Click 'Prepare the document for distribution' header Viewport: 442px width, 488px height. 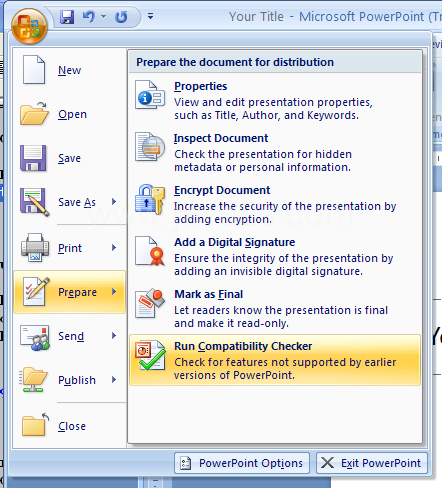tap(235, 62)
